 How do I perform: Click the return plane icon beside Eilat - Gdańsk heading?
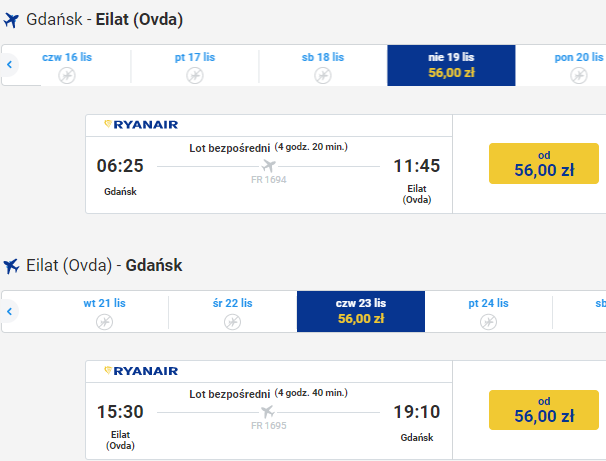[x=11, y=266]
